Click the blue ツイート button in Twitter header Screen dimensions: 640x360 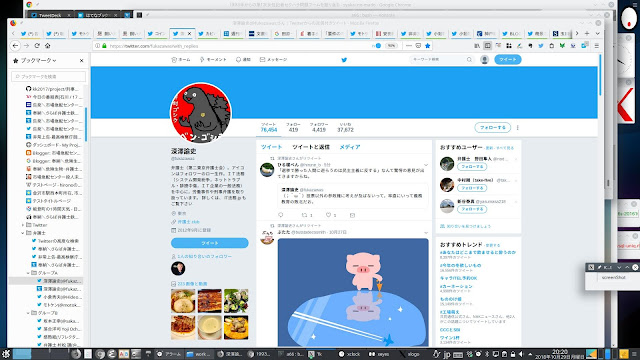(x=508, y=60)
